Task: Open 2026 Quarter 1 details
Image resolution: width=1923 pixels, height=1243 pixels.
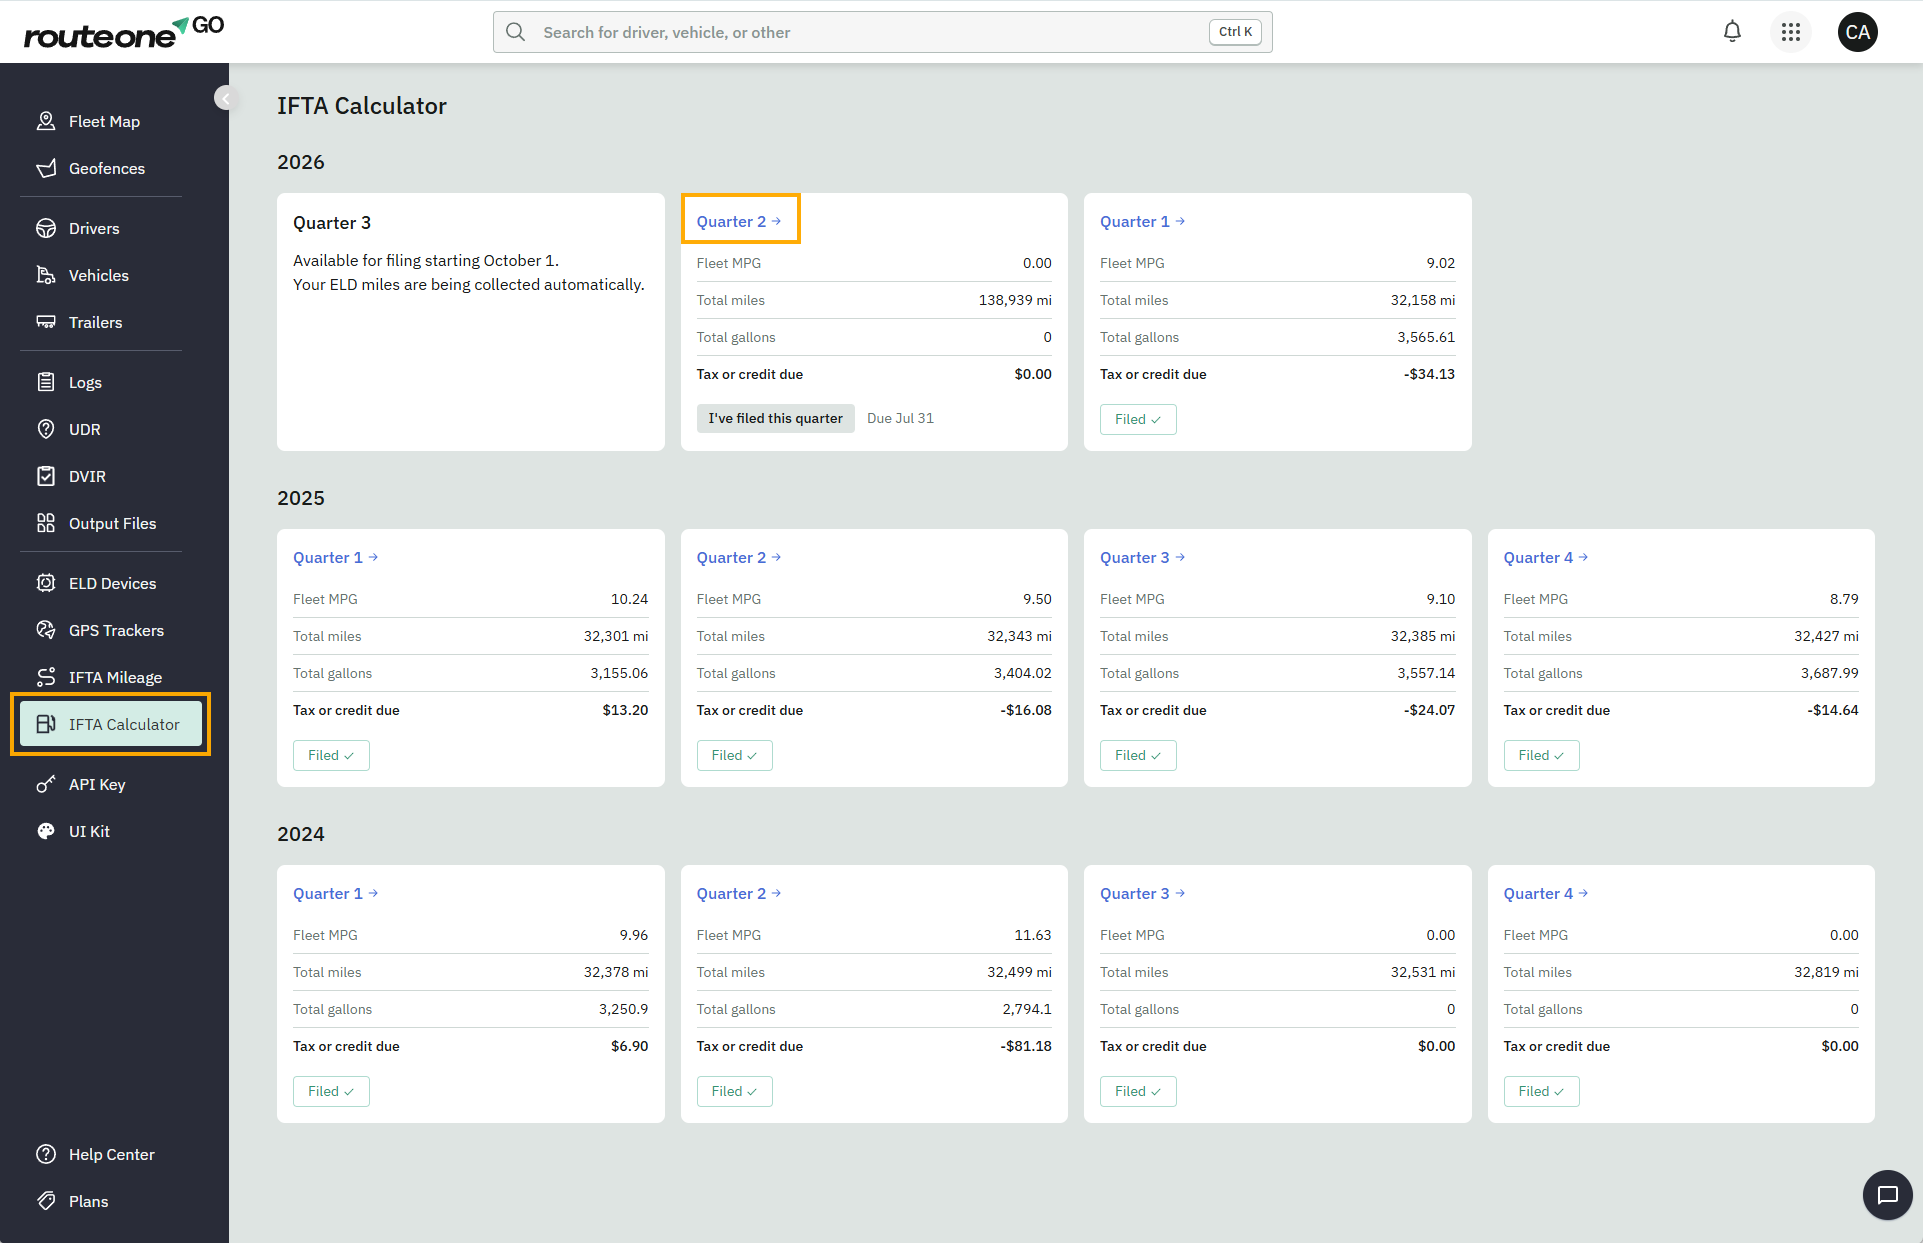Action: click(1142, 221)
